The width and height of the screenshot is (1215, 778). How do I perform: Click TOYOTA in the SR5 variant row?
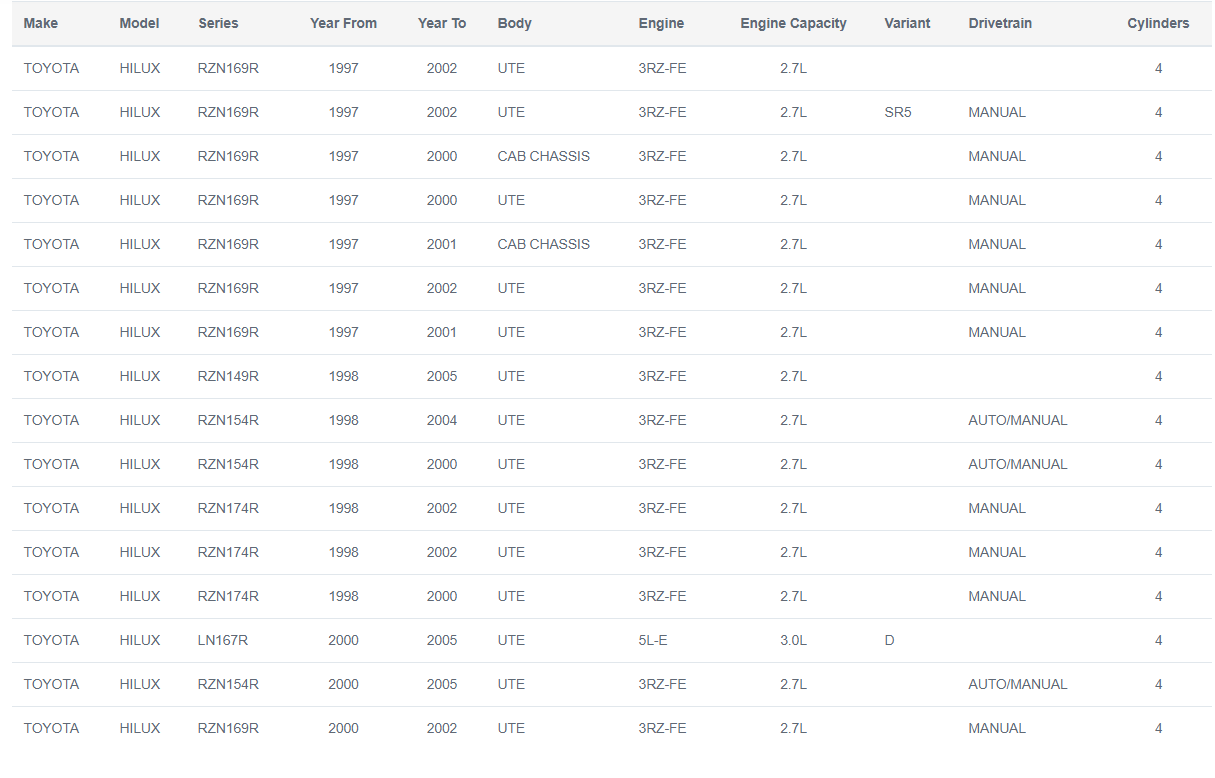pos(51,112)
